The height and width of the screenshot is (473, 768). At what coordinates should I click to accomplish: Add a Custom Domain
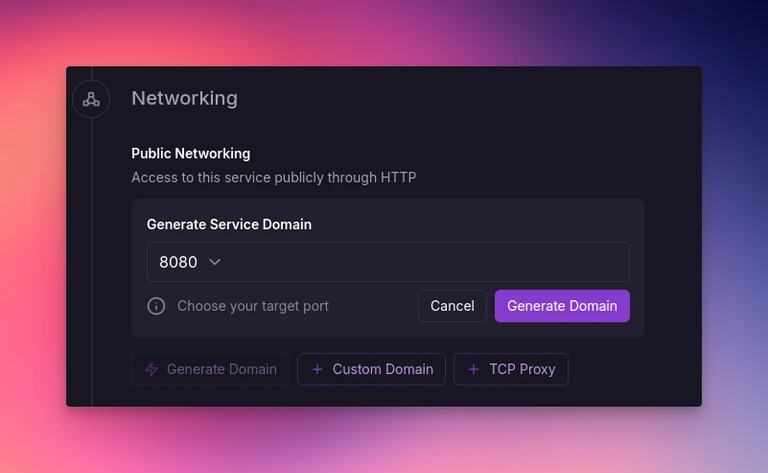(x=371, y=369)
